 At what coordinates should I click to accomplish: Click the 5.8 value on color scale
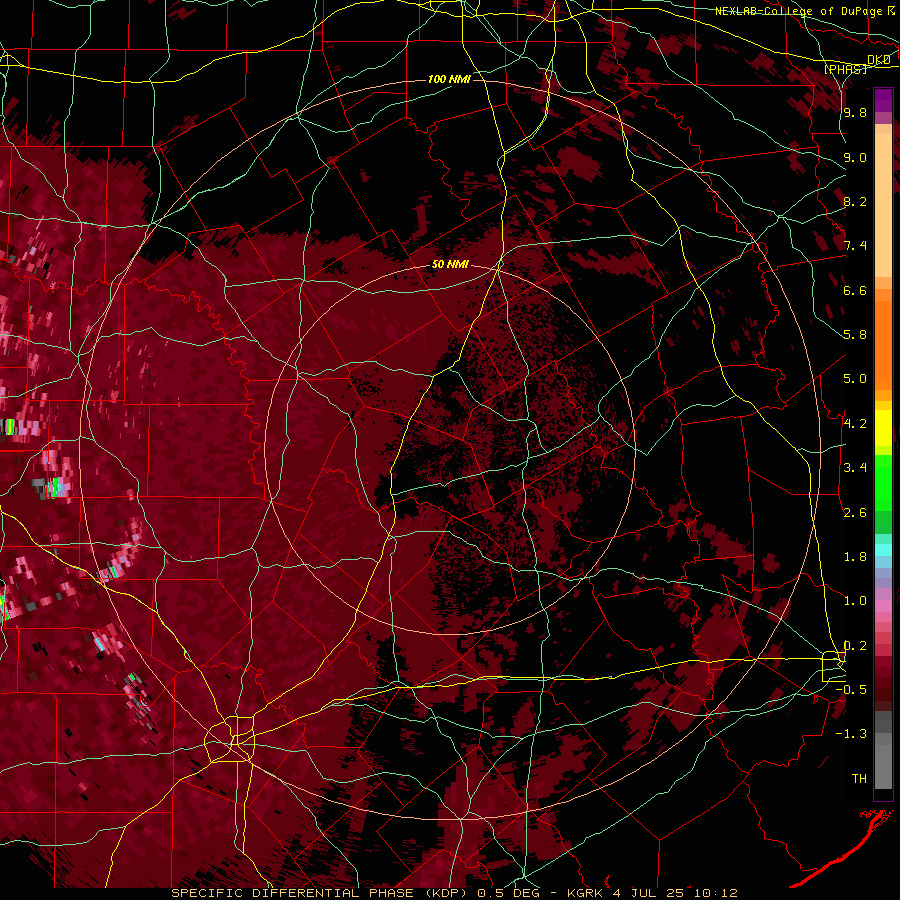tap(855, 335)
